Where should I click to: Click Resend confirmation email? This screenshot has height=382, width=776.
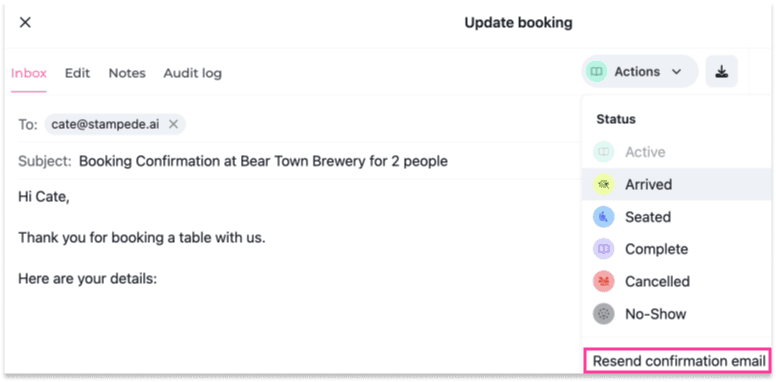(679, 361)
